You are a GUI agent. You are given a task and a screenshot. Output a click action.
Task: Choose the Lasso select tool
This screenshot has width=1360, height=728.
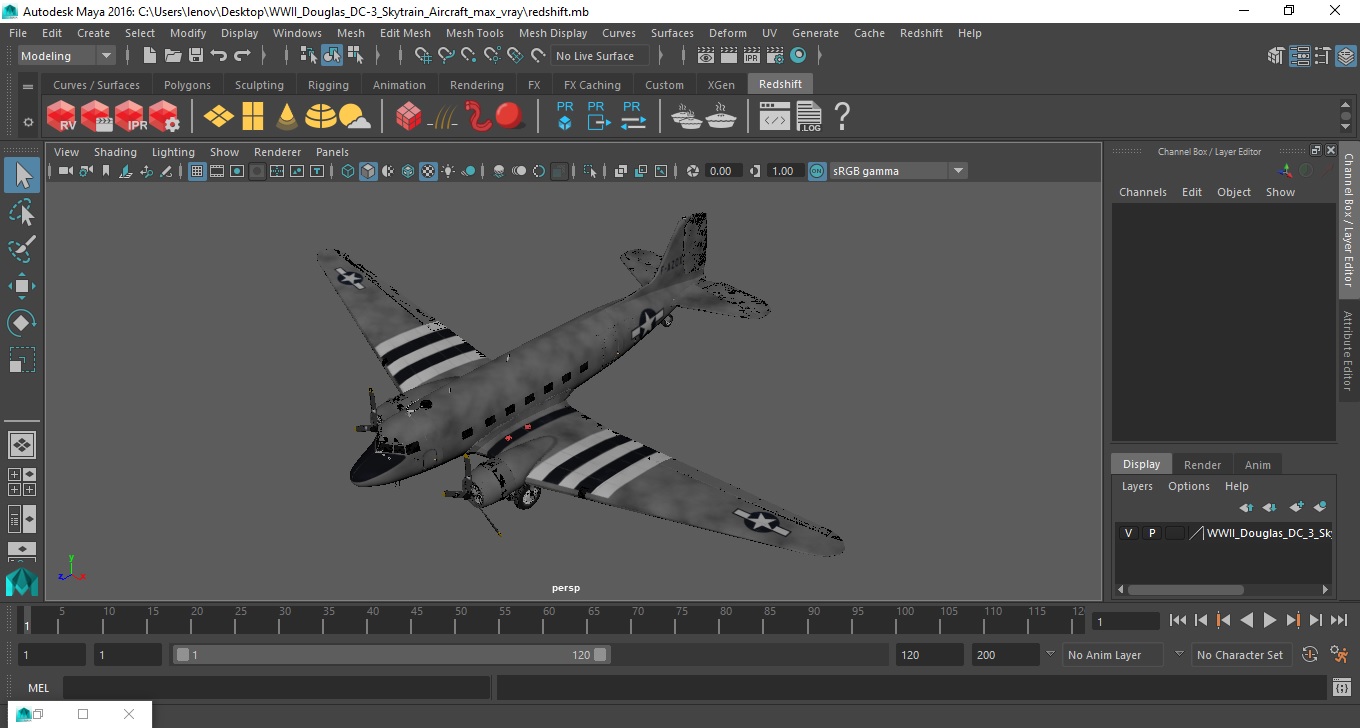(22, 212)
